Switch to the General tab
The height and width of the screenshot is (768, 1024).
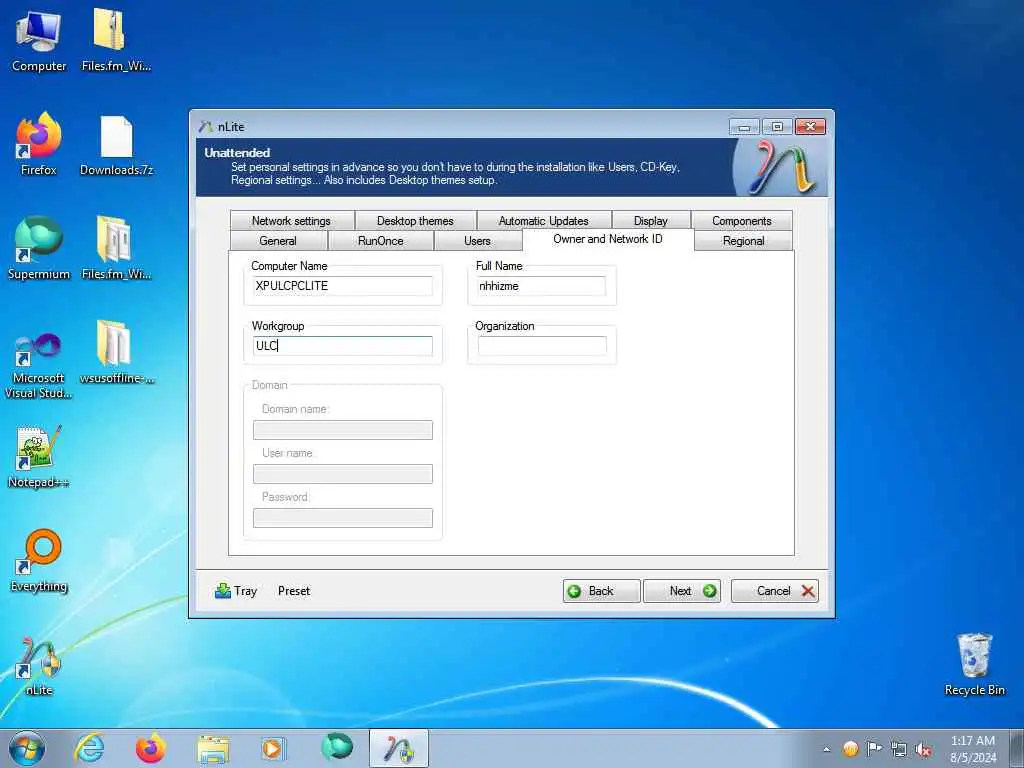click(278, 241)
